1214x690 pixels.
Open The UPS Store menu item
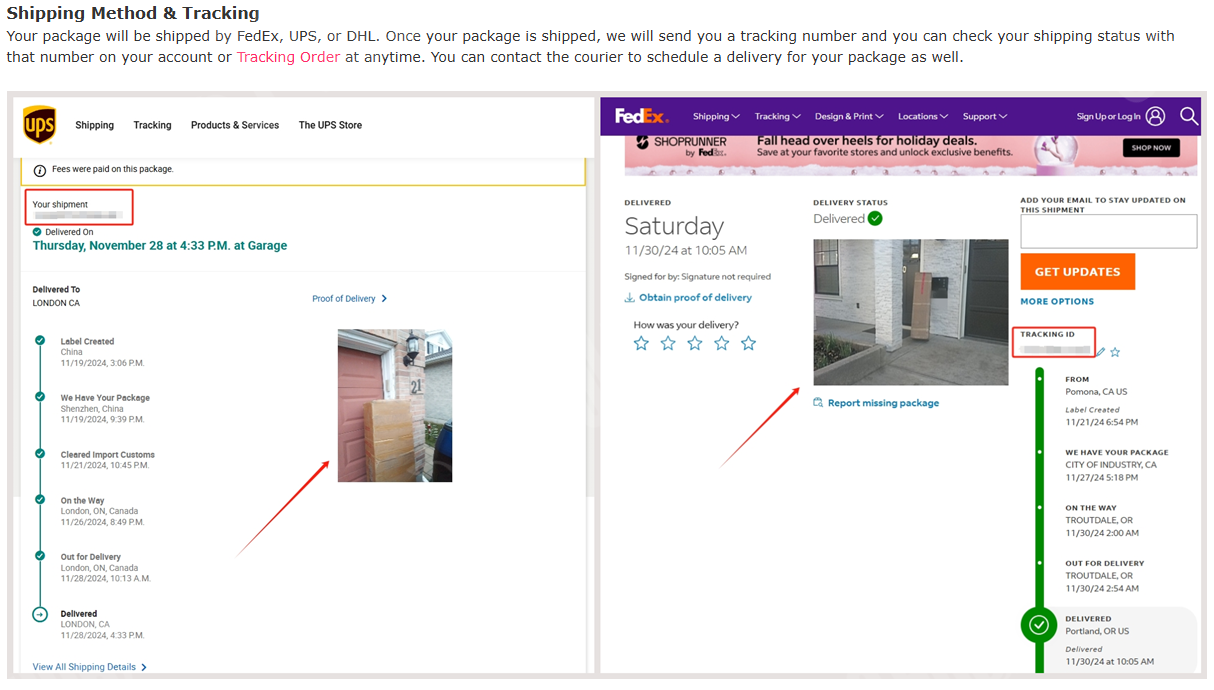[x=330, y=125]
